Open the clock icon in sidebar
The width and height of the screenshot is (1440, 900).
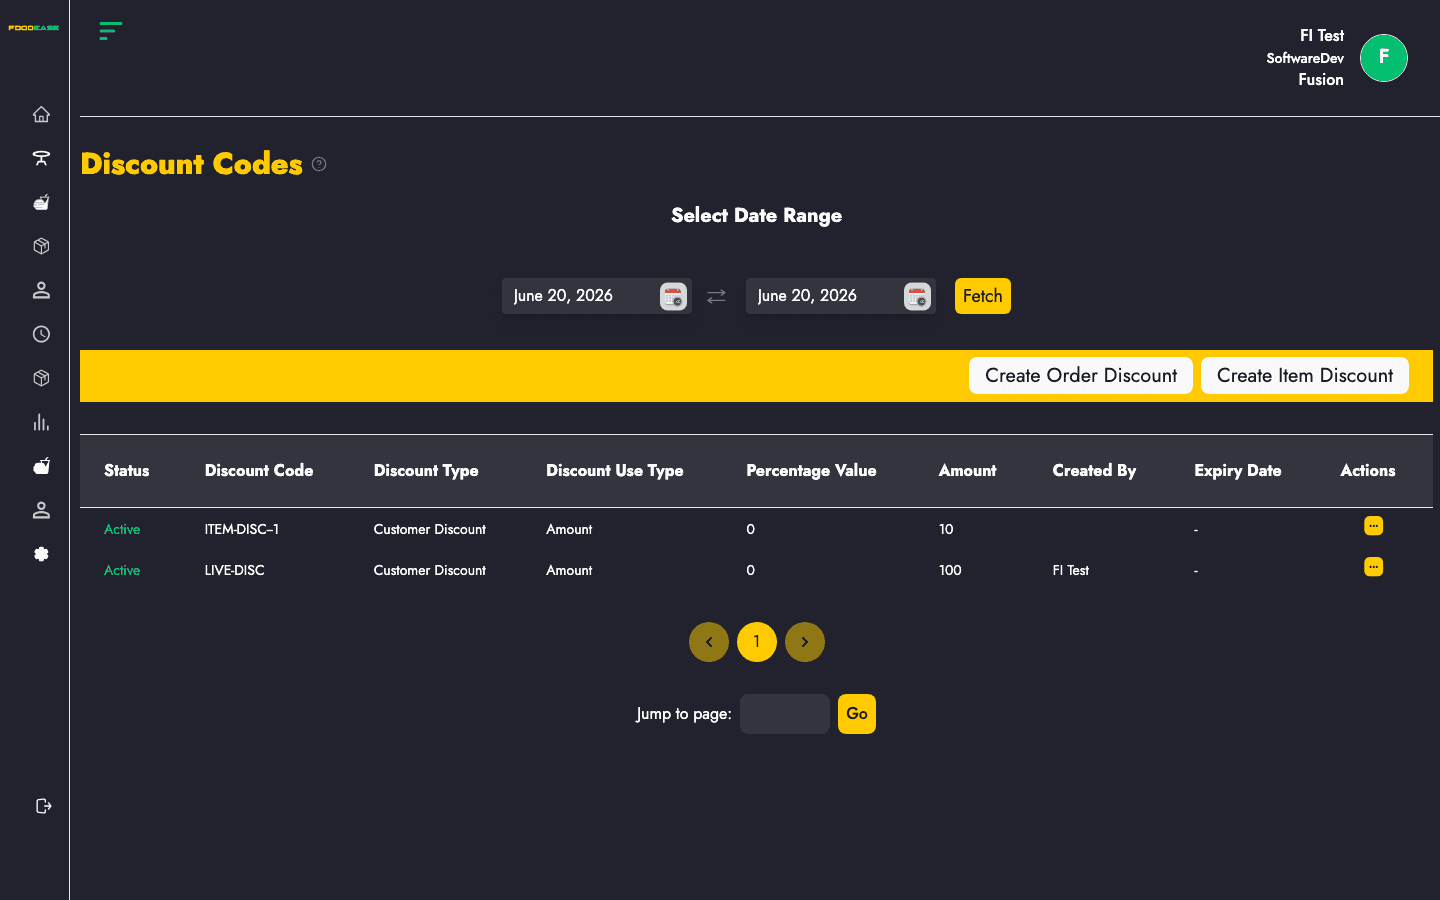click(x=41, y=334)
